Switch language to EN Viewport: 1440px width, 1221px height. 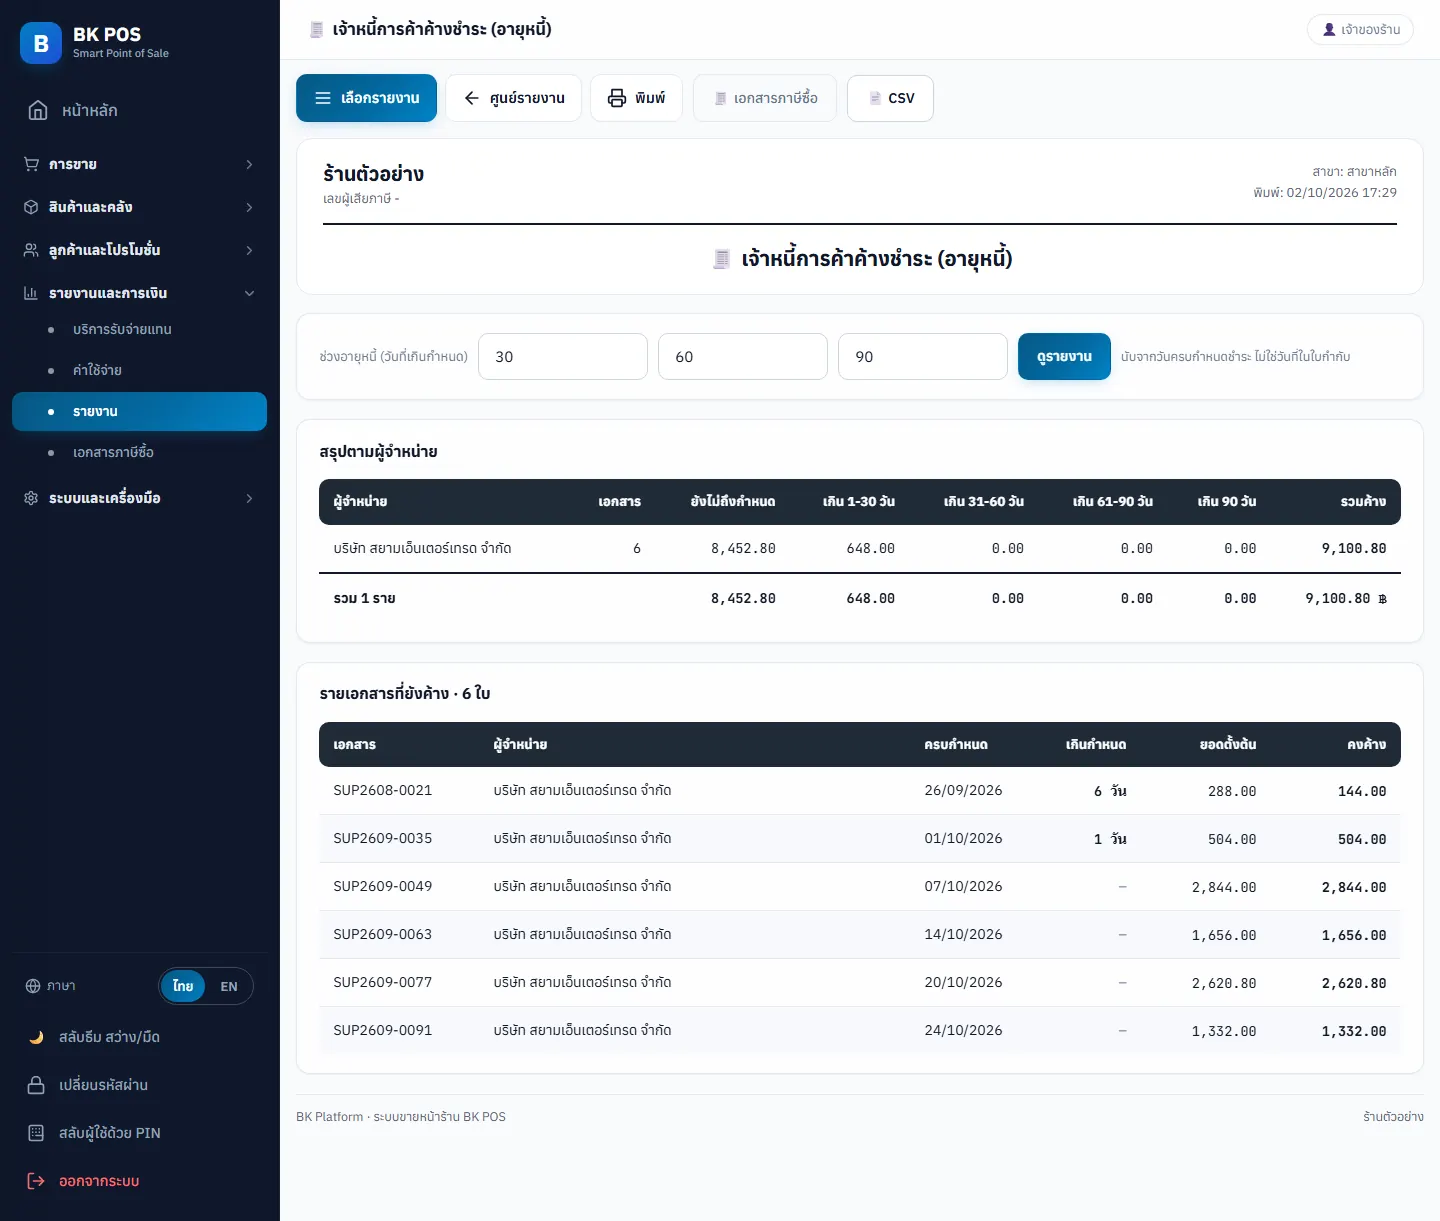click(x=229, y=986)
